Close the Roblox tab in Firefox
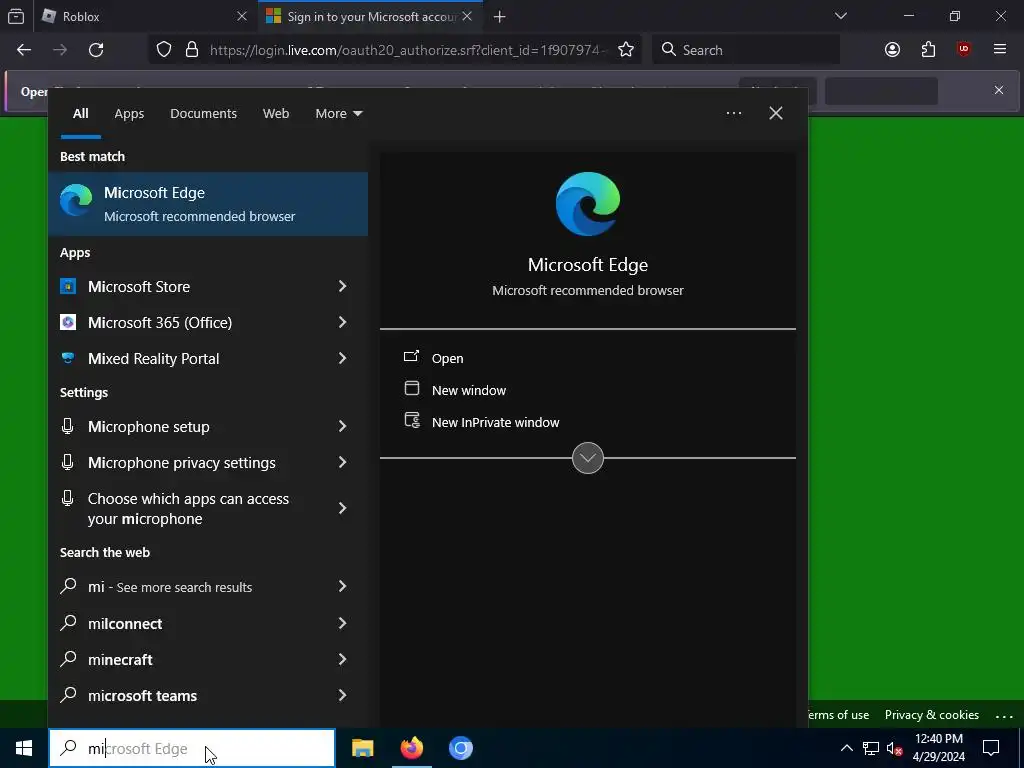1024x768 pixels. (242, 16)
